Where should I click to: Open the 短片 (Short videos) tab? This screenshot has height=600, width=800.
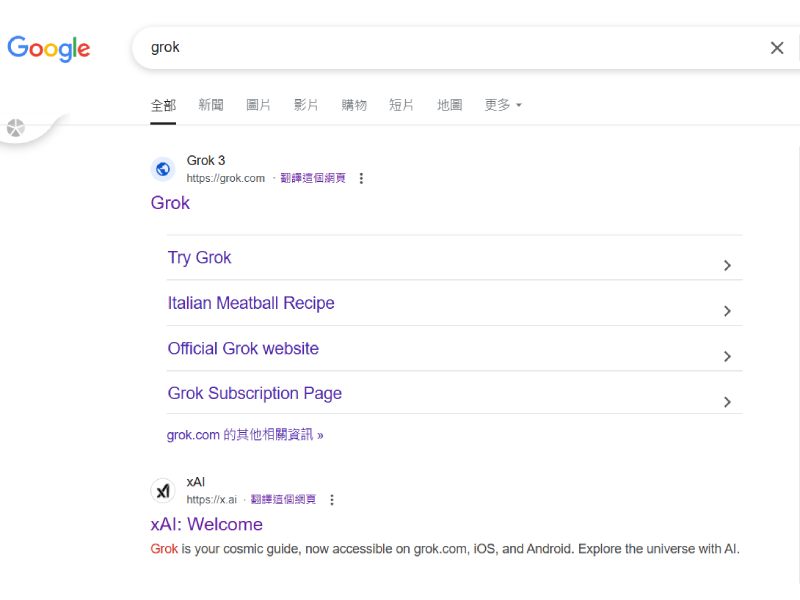pos(402,105)
